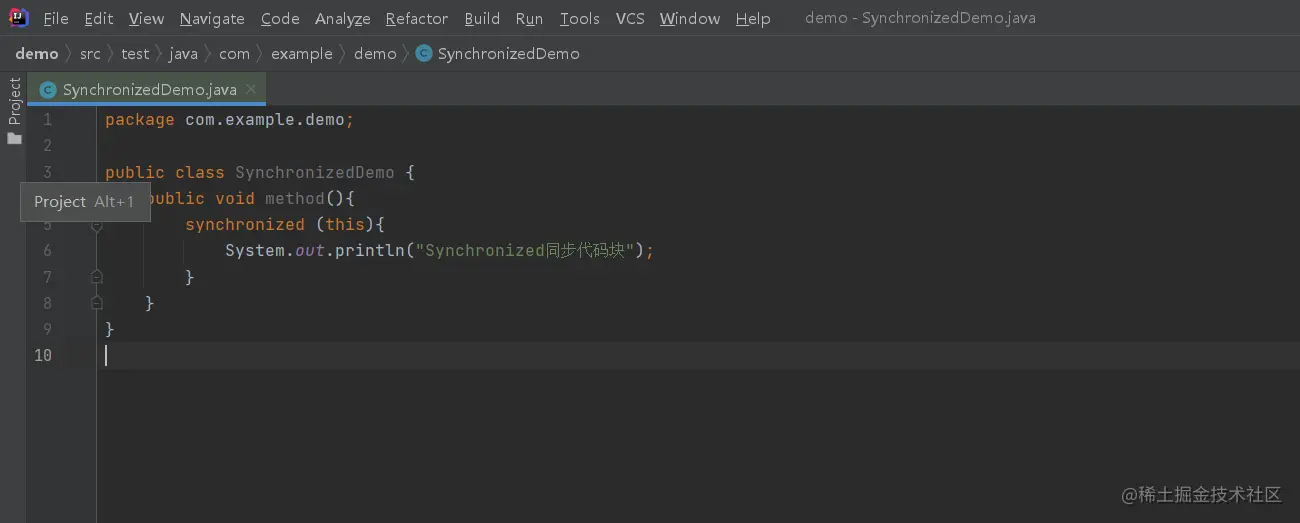Click the folder icon below Project label
Screen dimensions: 1300x523
tap(14, 139)
